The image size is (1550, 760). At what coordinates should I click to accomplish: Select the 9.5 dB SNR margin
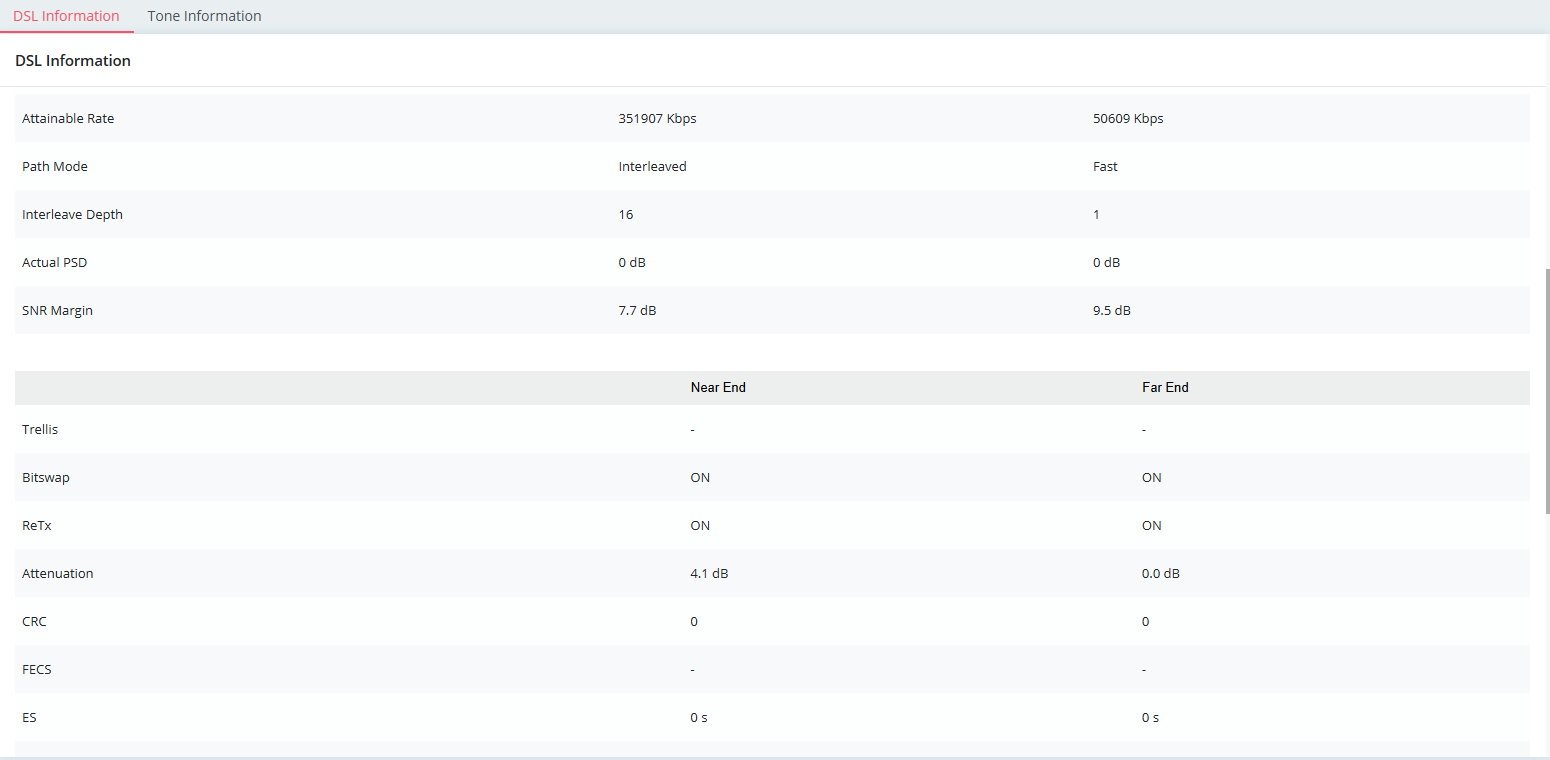coord(1112,310)
